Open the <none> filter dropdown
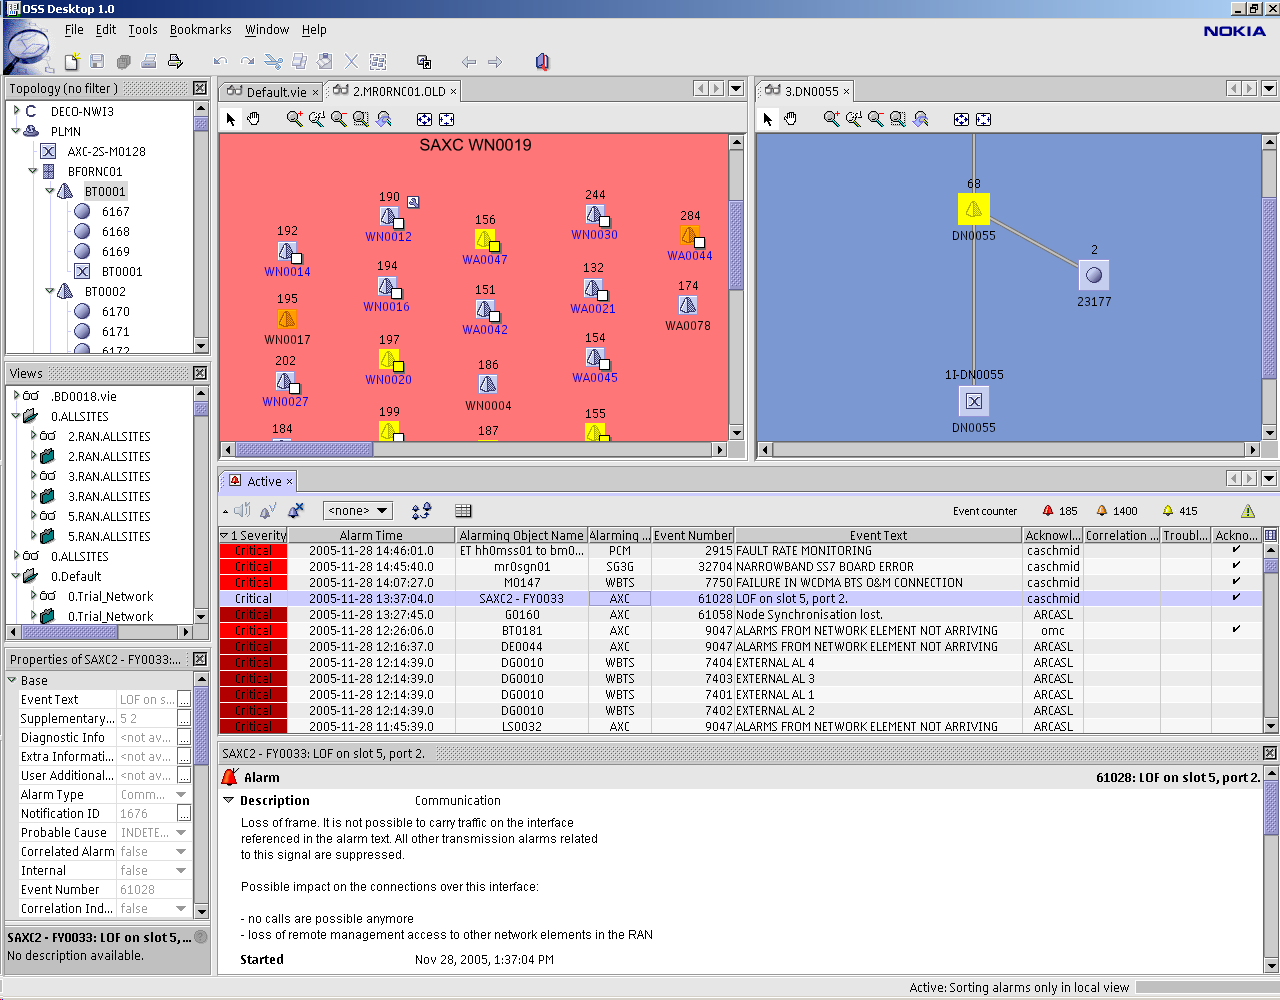Image resolution: width=1280 pixels, height=1000 pixels. pos(358,510)
